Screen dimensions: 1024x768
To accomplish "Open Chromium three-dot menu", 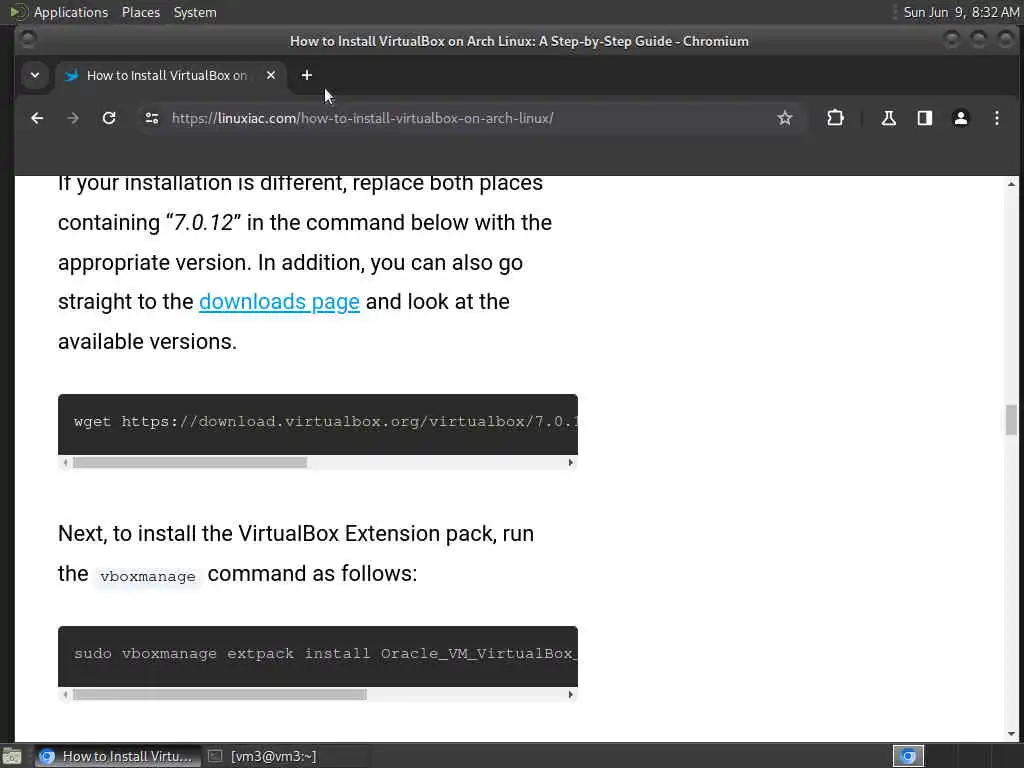I will click(x=997, y=118).
